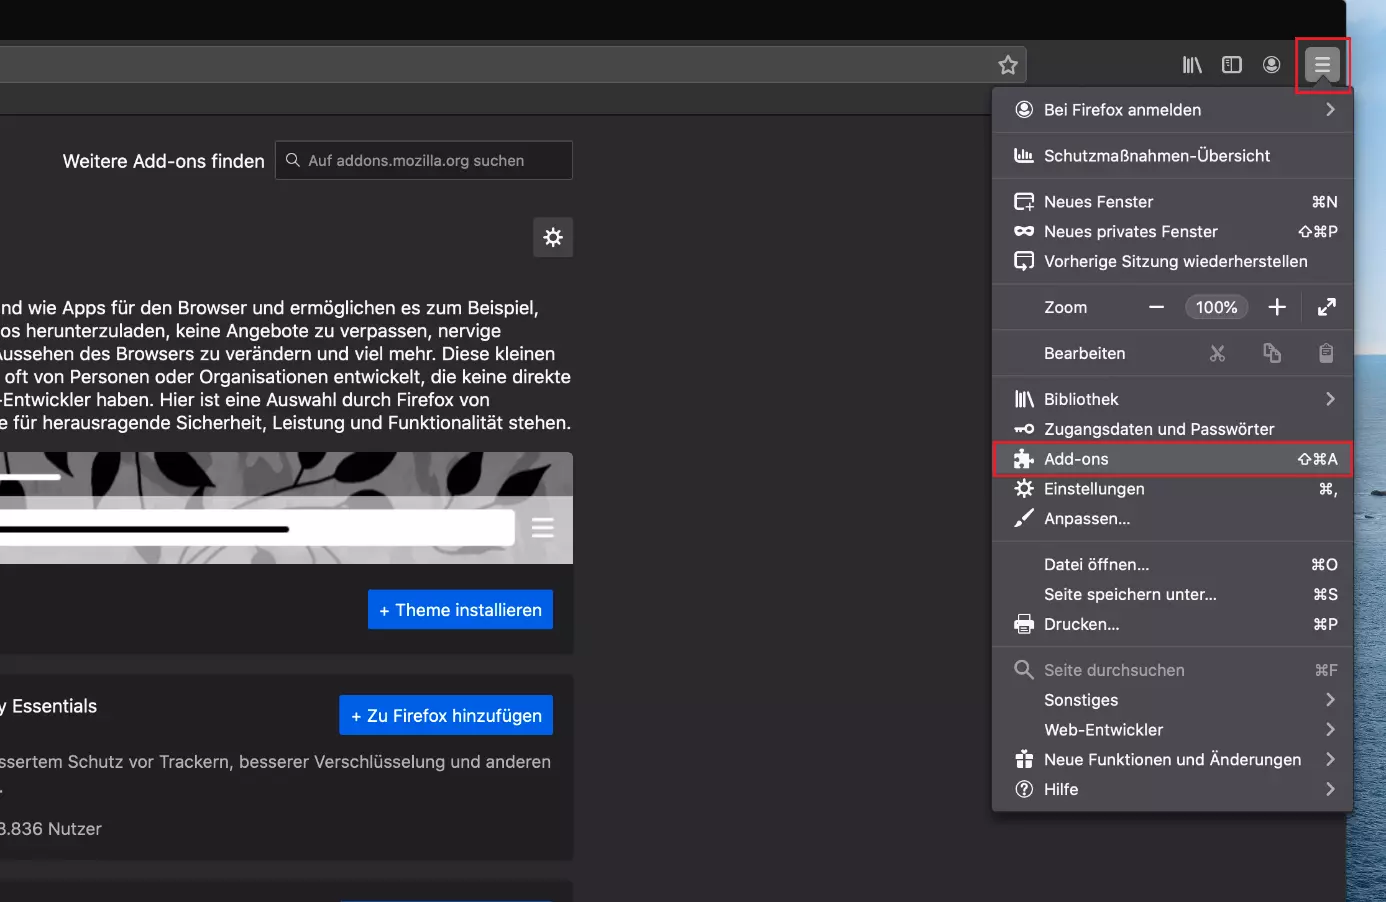Open the Library toolbar icon
The width and height of the screenshot is (1386, 902).
click(x=1192, y=65)
